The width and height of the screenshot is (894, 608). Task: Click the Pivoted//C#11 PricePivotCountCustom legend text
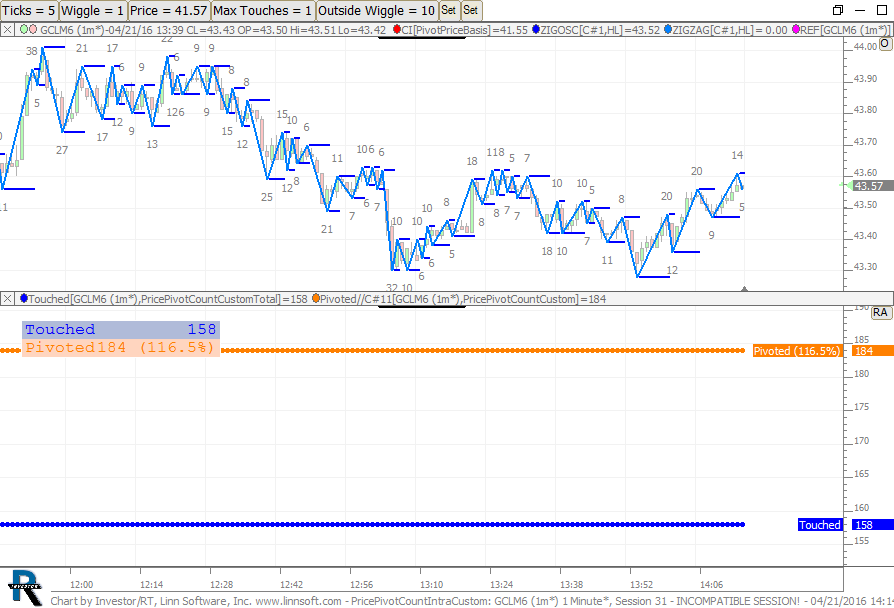pos(463,299)
